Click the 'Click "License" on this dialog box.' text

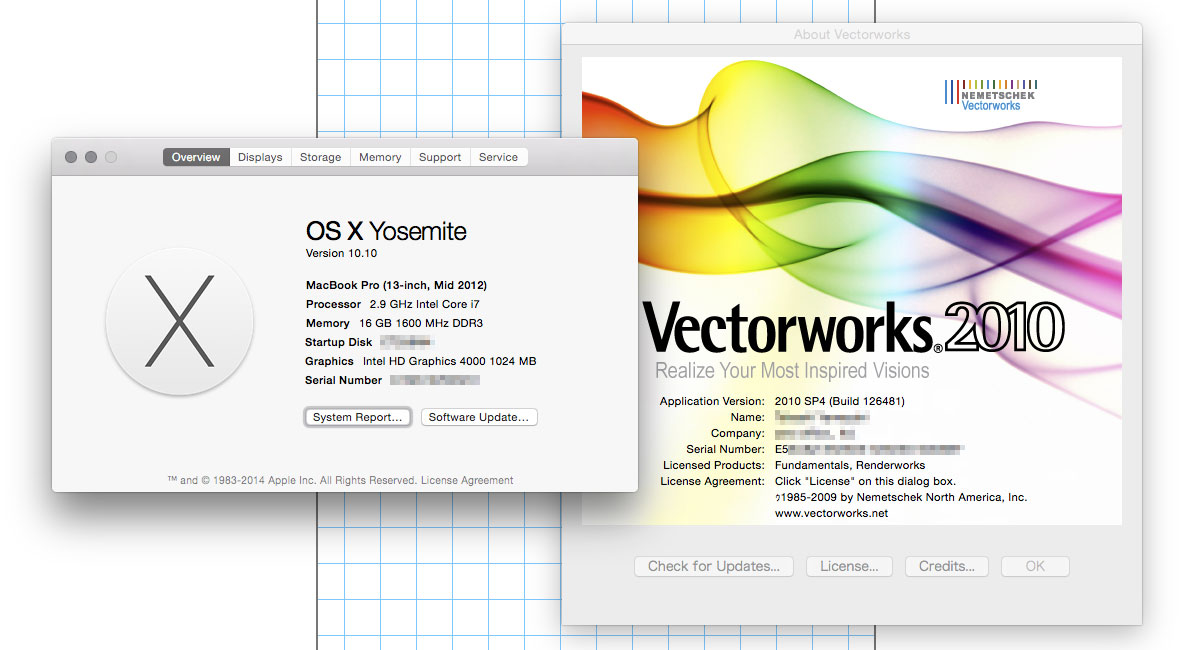tap(865, 481)
